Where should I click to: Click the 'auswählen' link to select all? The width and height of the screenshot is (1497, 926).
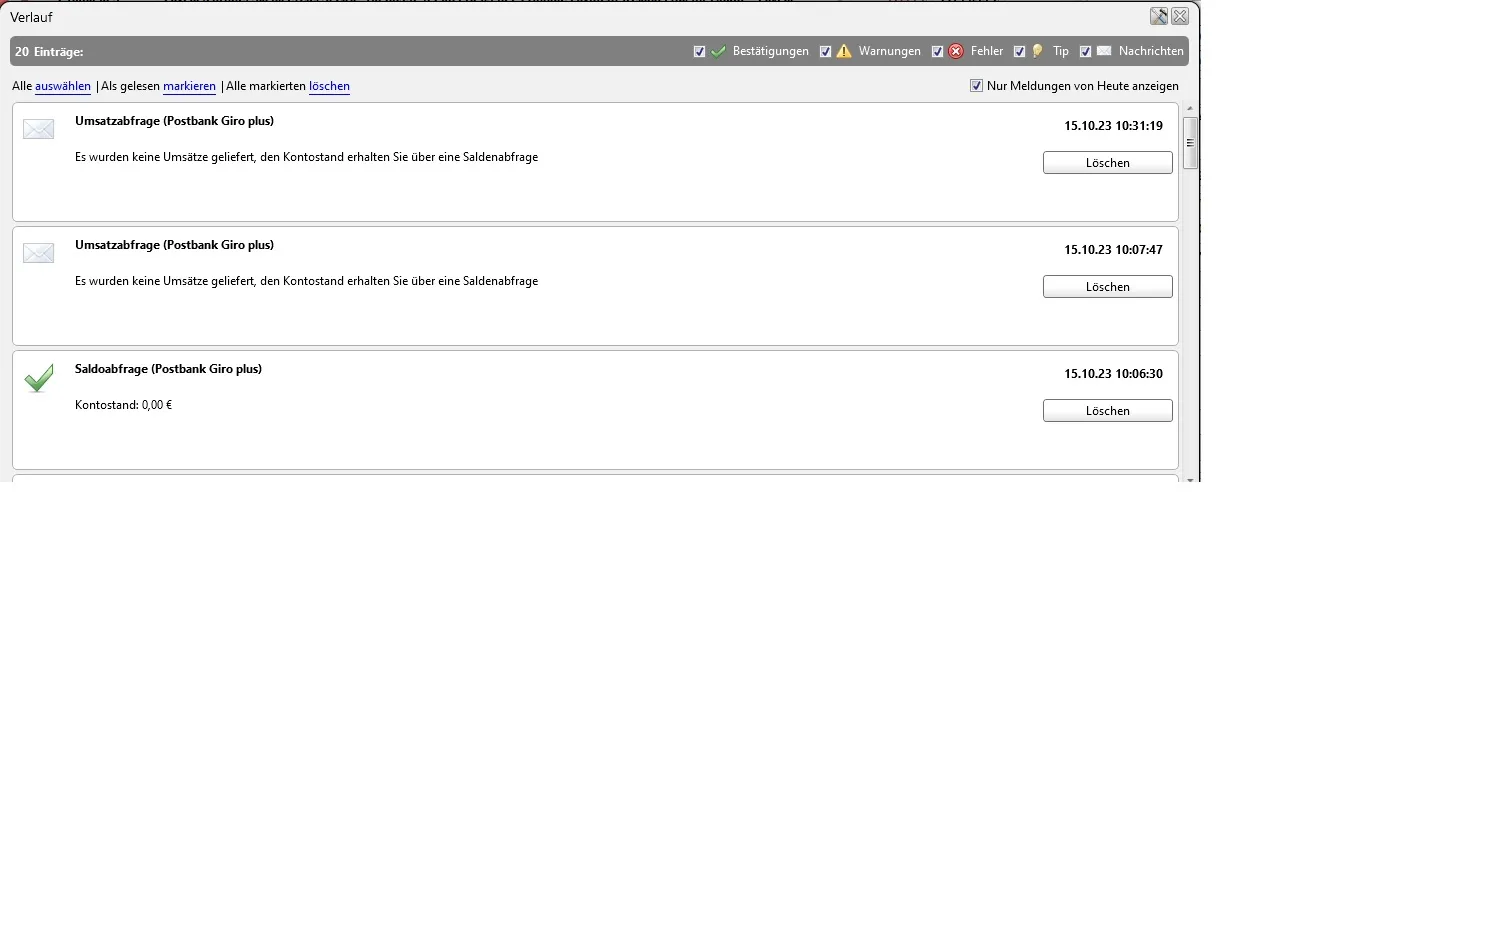pyautogui.click(x=63, y=86)
